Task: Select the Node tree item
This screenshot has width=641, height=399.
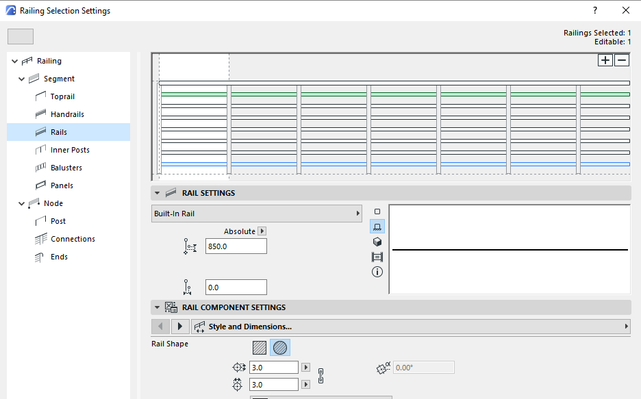Action: pyautogui.click(x=53, y=203)
